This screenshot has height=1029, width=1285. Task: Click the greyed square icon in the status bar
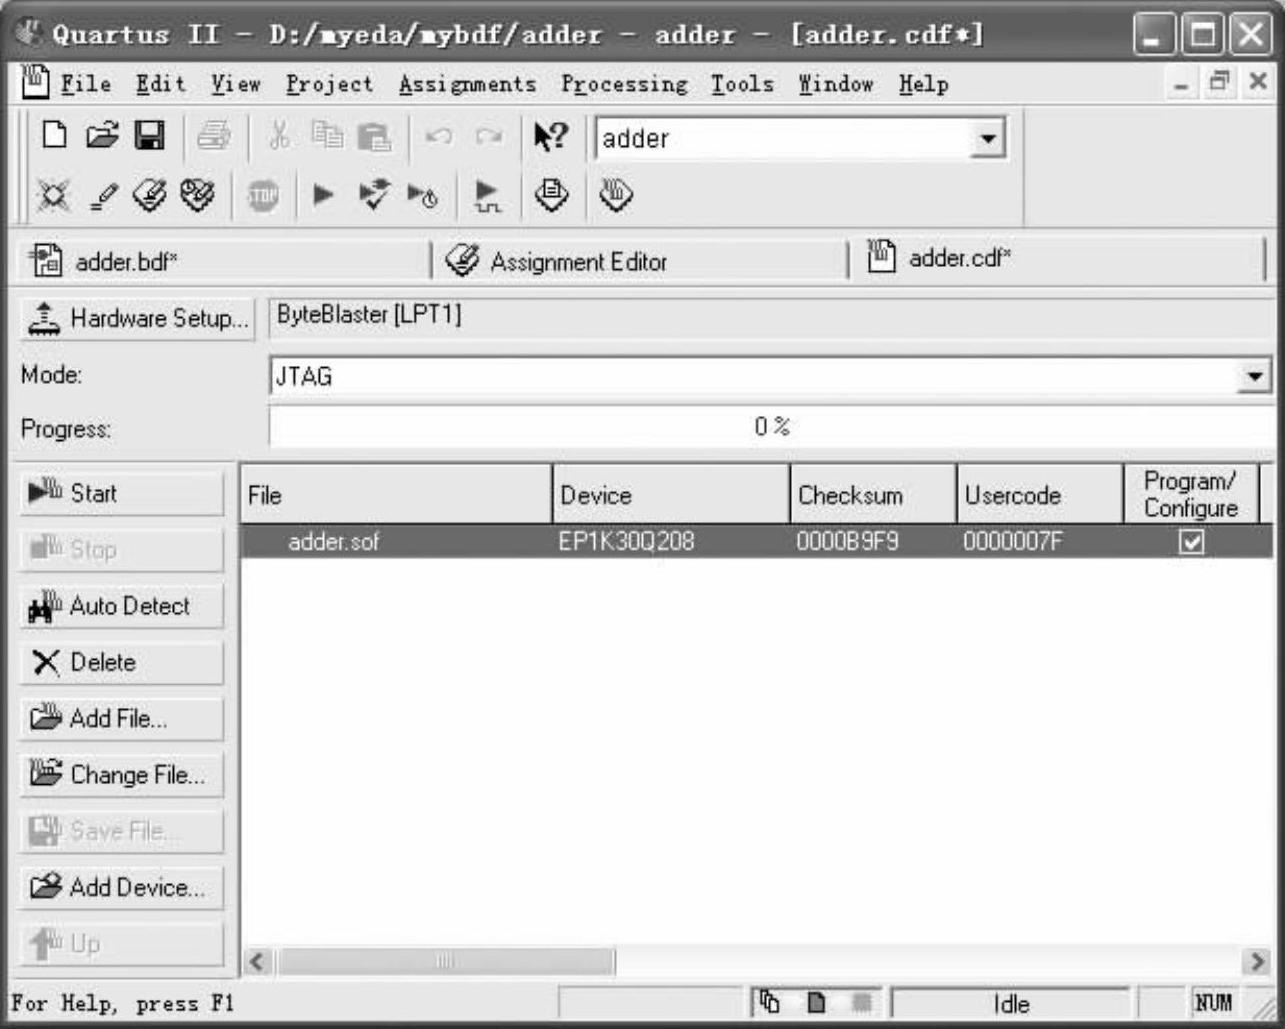pyautogui.click(x=861, y=1001)
